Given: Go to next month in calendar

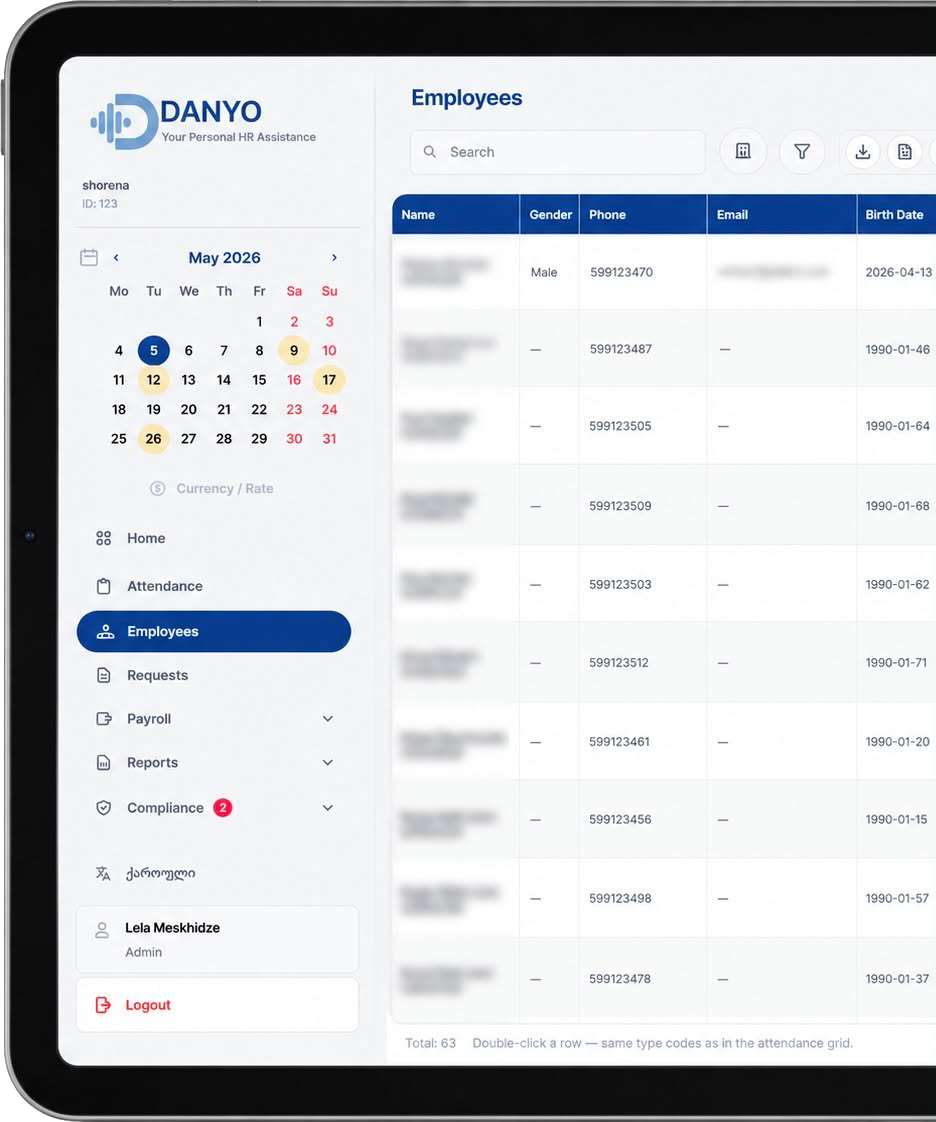Looking at the screenshot, I should pos(334,258).
